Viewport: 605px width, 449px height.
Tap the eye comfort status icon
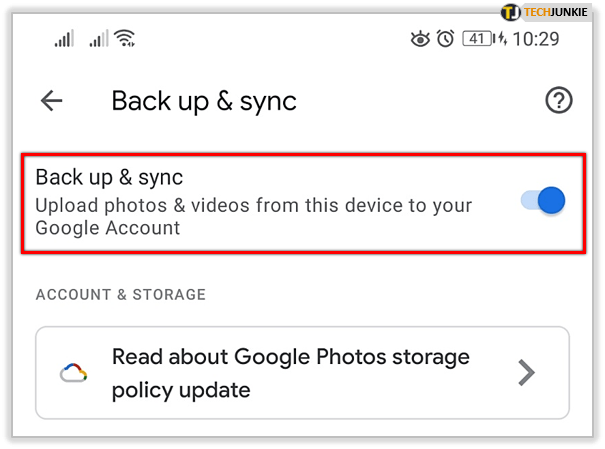coord(420,40)
